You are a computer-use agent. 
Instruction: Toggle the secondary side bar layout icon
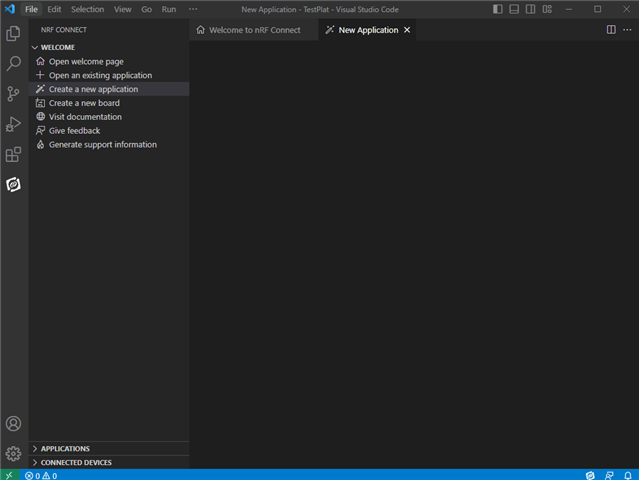point(531,9)
